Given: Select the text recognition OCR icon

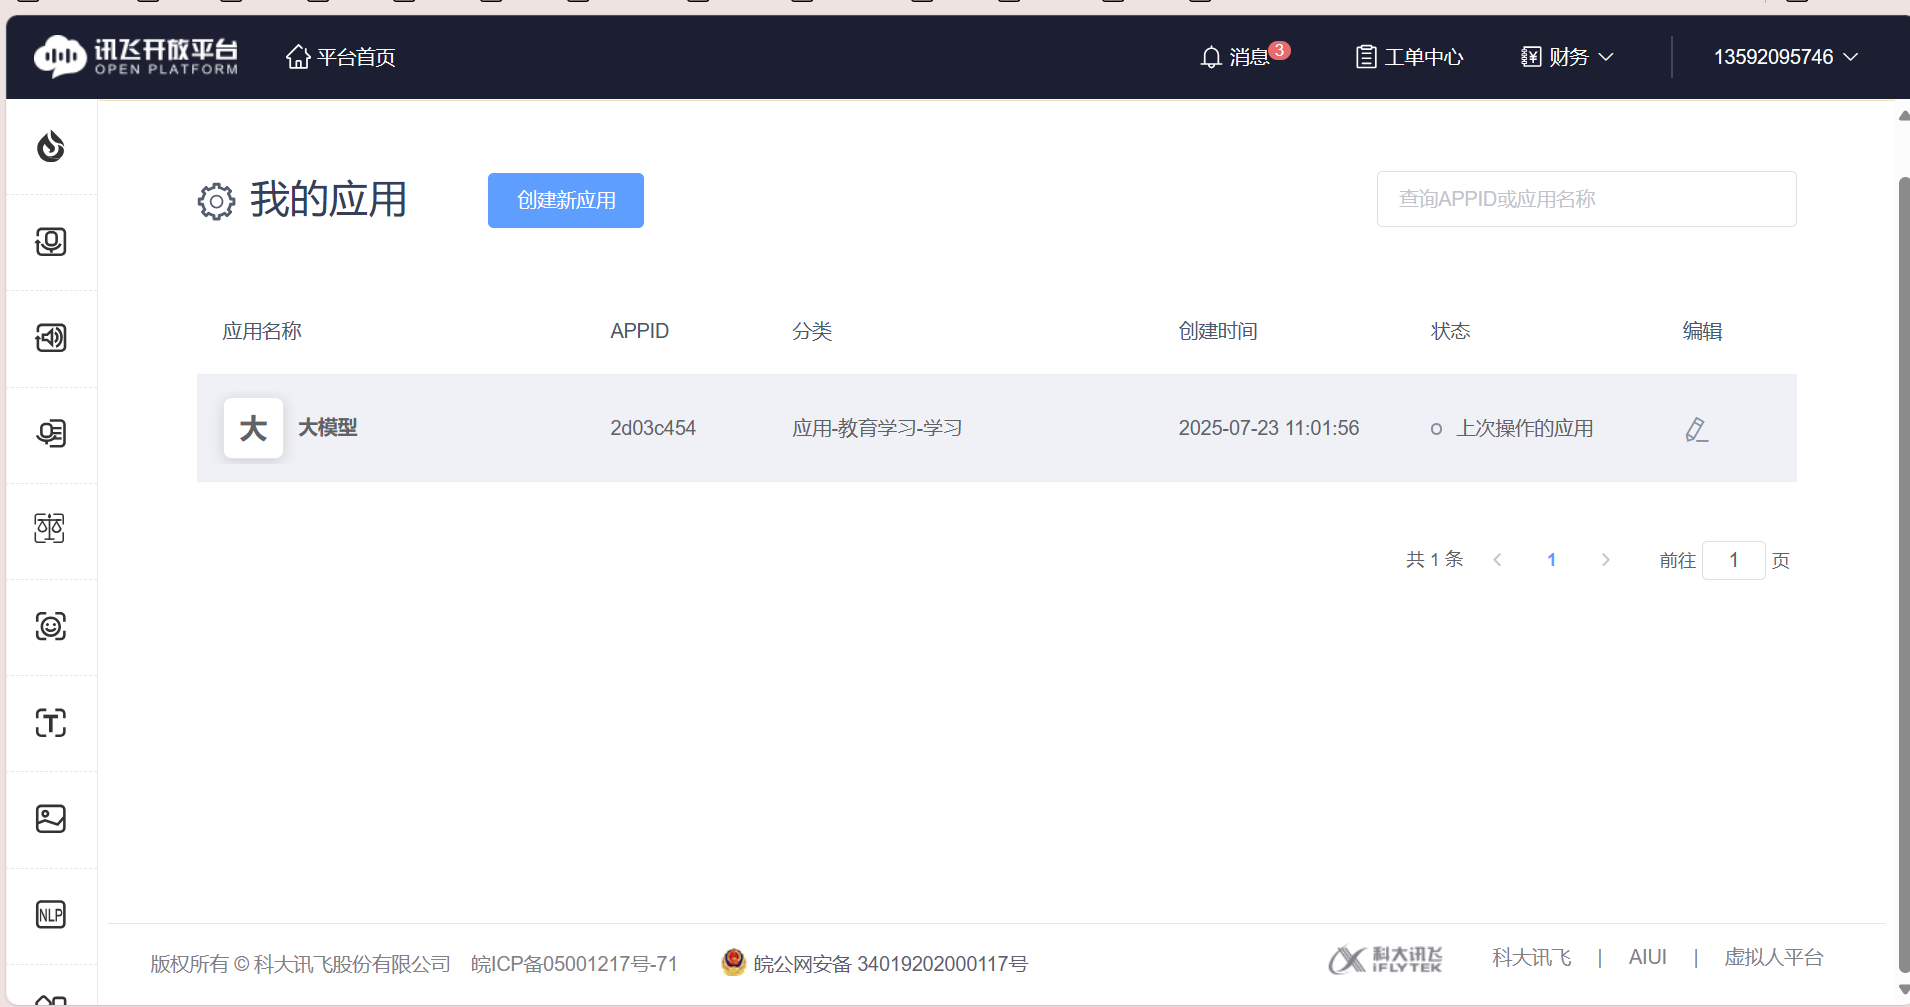Looking at the screenshot, I should click(x=50, y=723).
